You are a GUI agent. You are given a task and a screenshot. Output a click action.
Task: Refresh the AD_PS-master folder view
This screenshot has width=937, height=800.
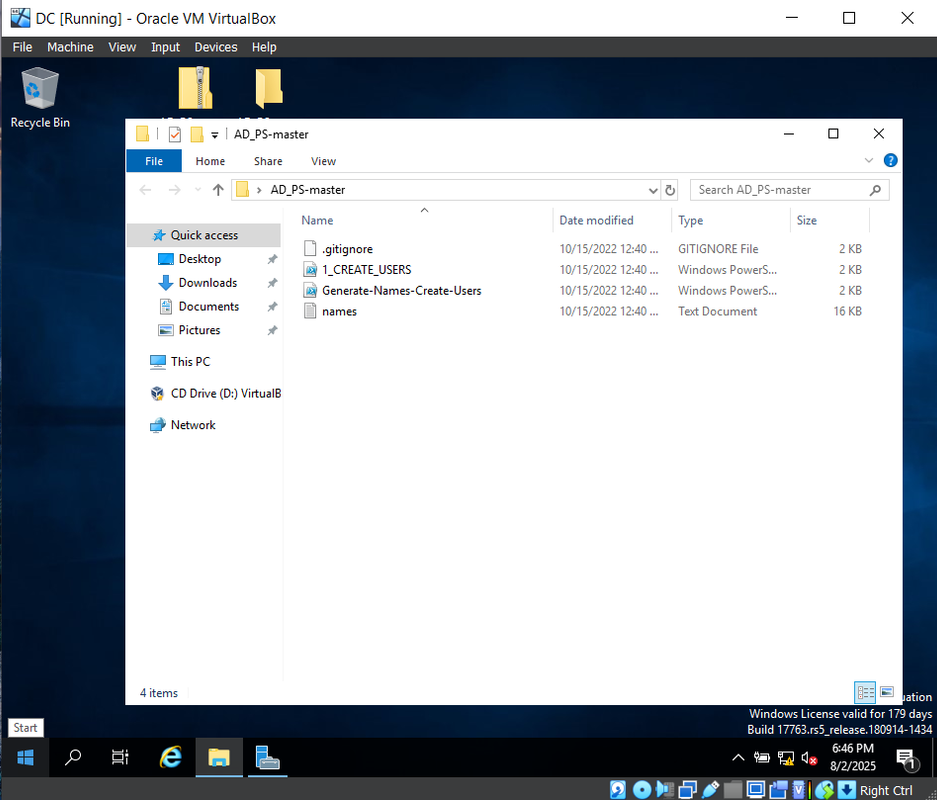point(670,190)
